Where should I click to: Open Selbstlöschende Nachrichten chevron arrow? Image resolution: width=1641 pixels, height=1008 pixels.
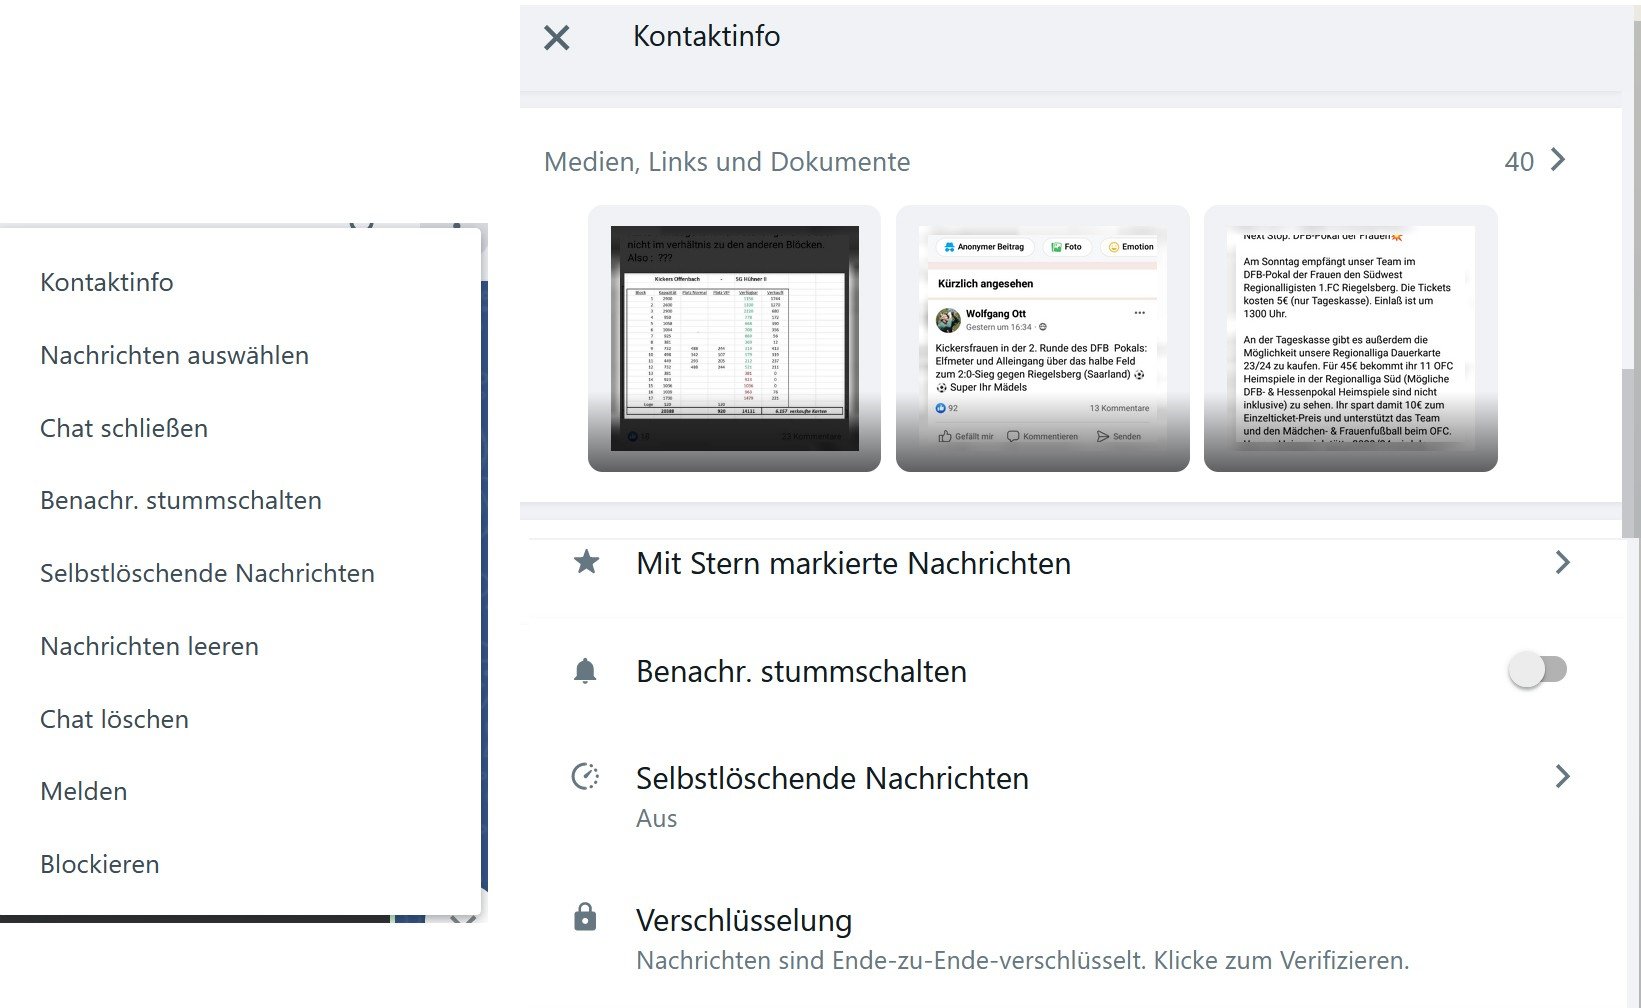(x=1562, y=776)
